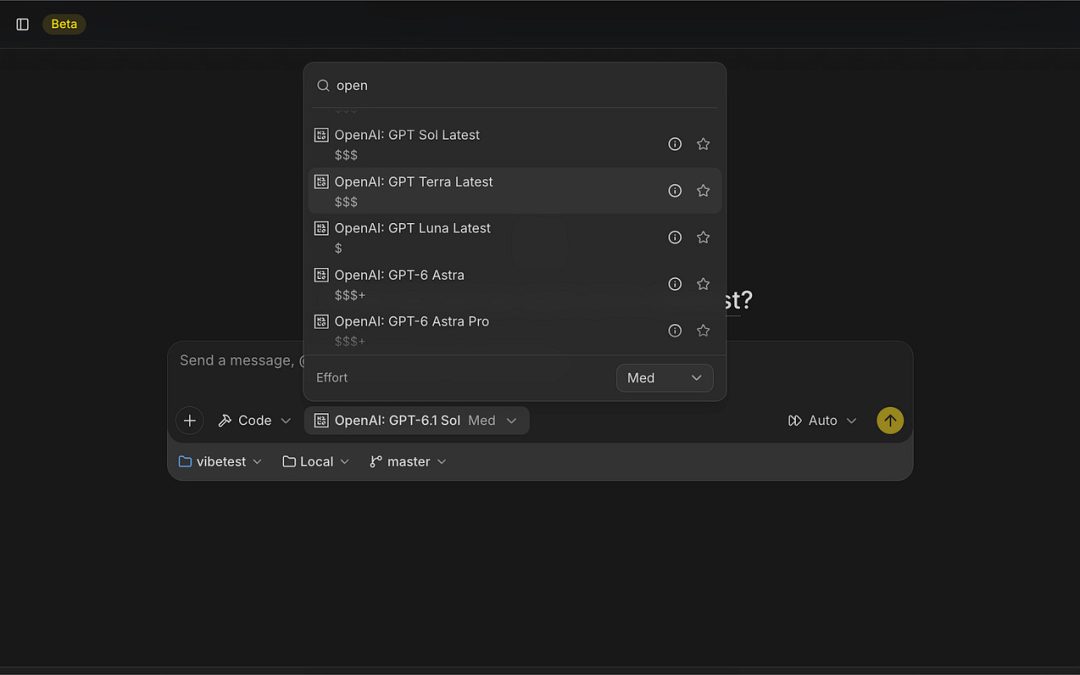Image resolution: width=1080 pixels, height=675 pixels.
Task: Open the Effort Med dropdown
Action: coord(665,378)
